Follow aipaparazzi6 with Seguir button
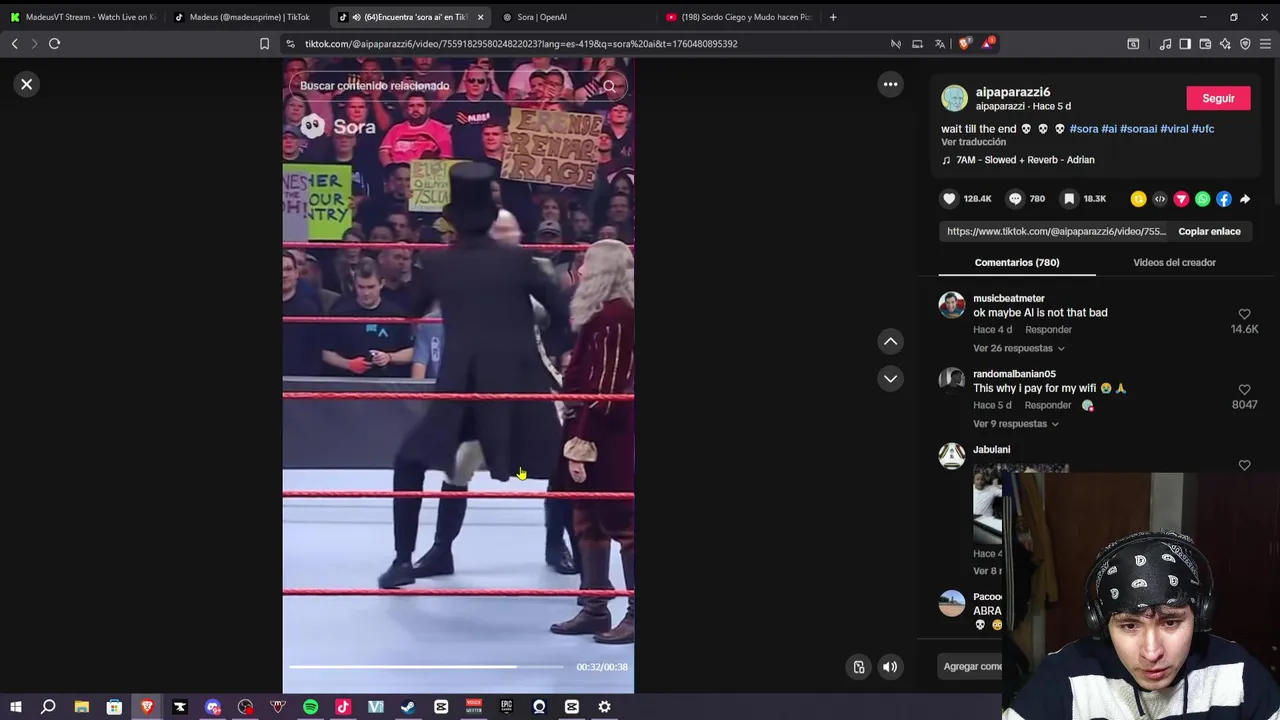This screenshot has height=720, width=1280. coord(1218,98)
